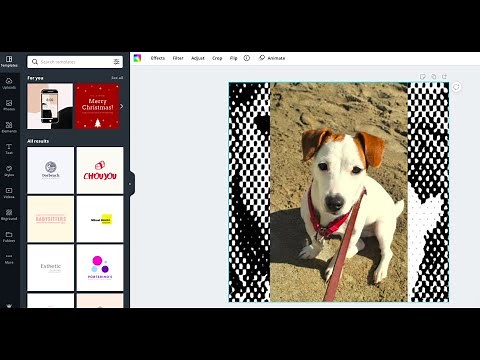The image size is (480, 360).
Task: Select the Crop option
Action: tap(217, 58)
